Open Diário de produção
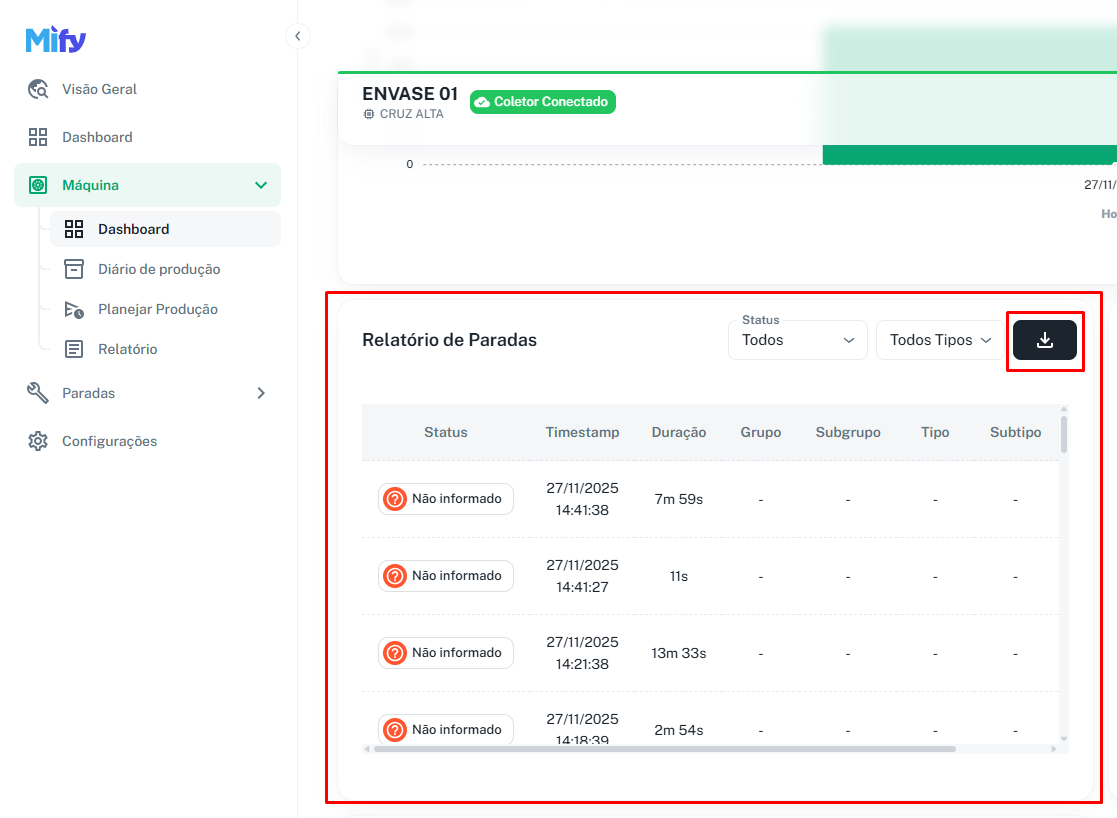 [158, 269]
